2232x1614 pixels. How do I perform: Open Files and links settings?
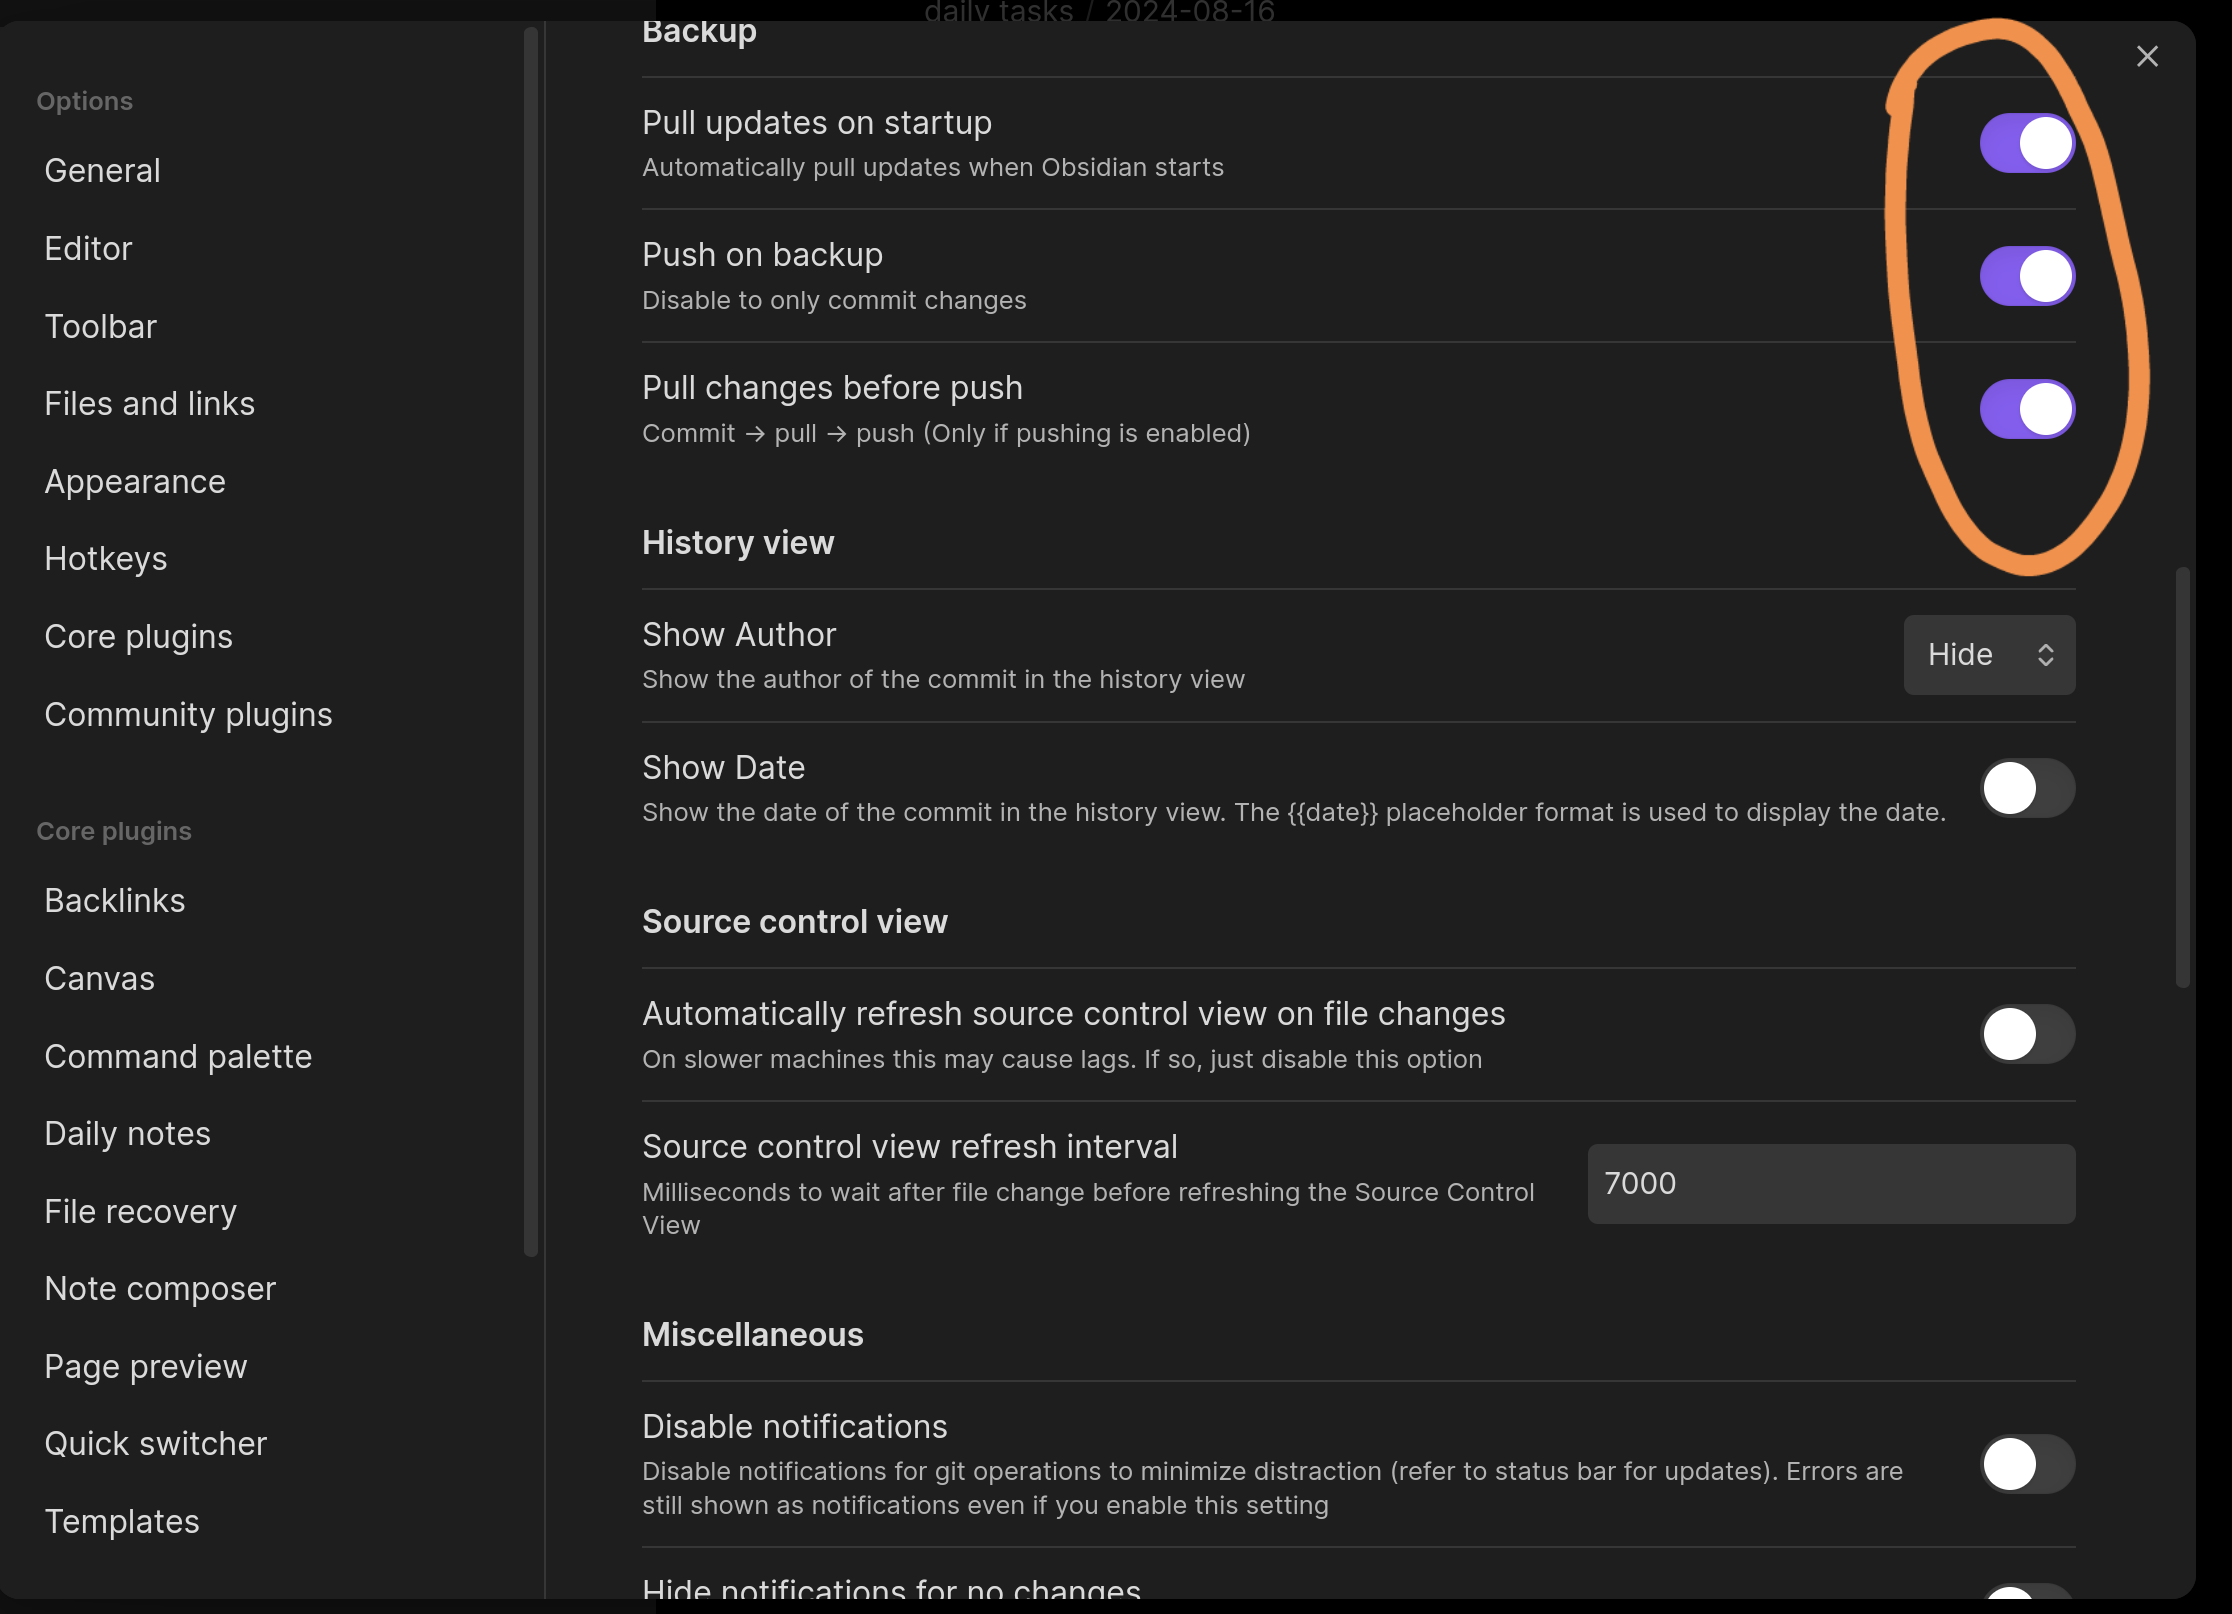[149, 404]
